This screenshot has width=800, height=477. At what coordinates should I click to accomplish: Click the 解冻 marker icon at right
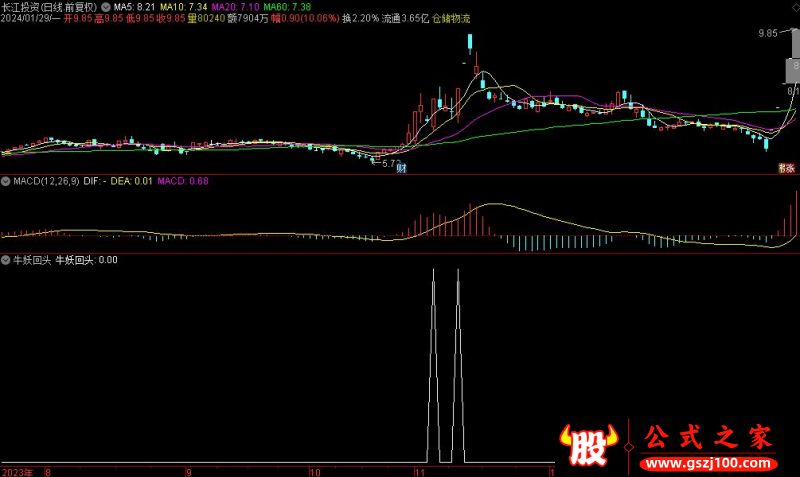tap(787, 168)
